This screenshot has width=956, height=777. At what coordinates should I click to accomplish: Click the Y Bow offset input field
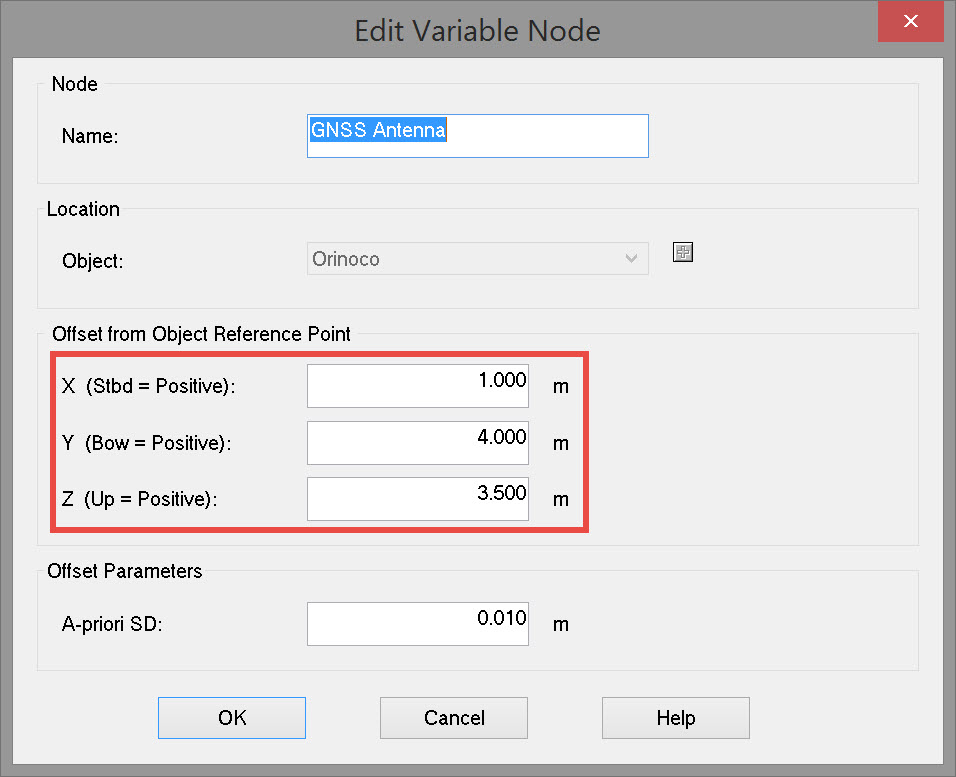(x=417, y=443)
